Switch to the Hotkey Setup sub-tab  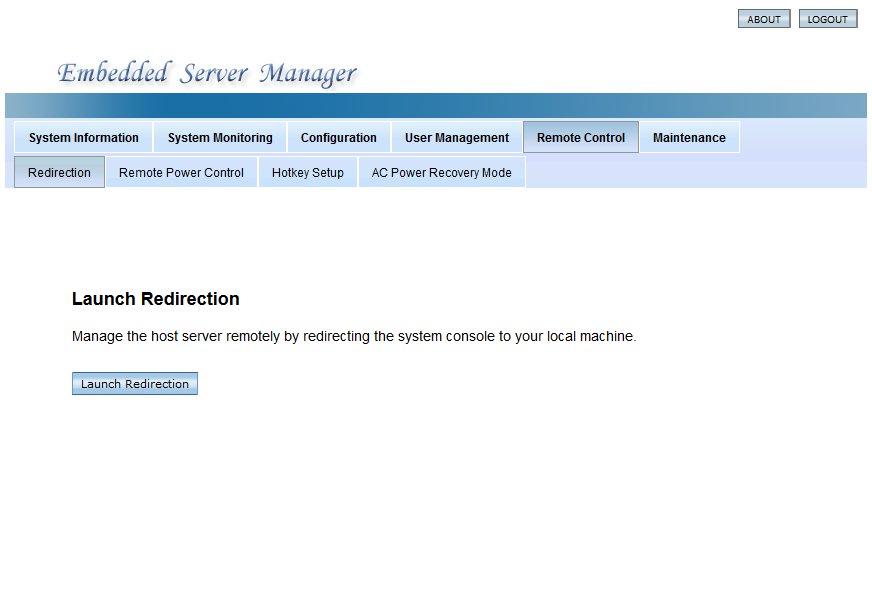click(x=307, y=172)
